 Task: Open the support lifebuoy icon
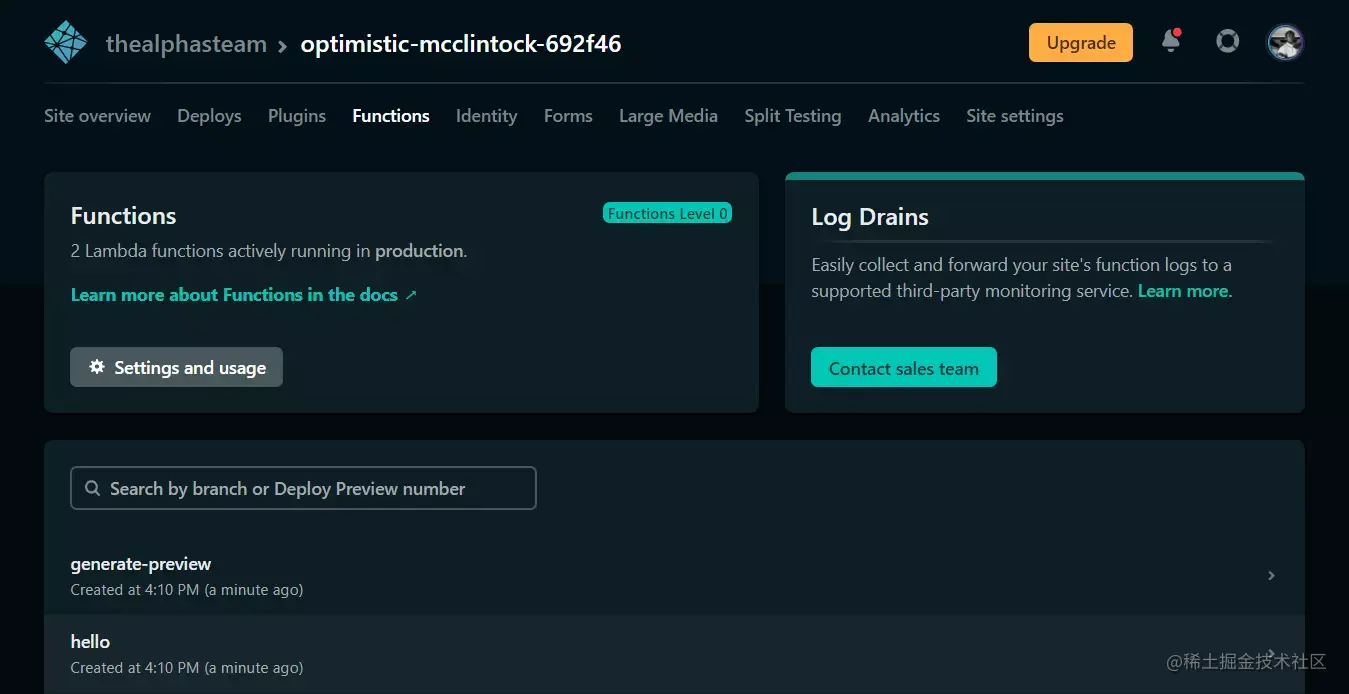pyautogui.click(x=1227, y=41)
